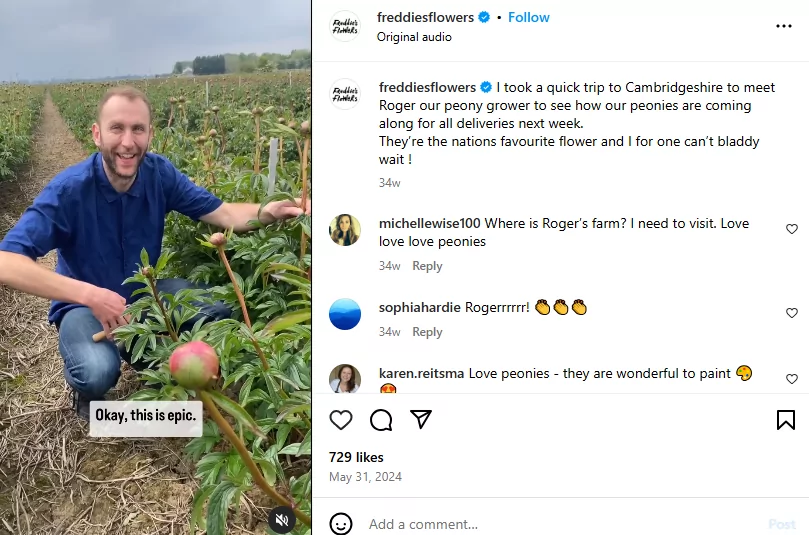Open more options three-dot menu
Viewport: 809px width, 535px height.
[x=784, y=26]
